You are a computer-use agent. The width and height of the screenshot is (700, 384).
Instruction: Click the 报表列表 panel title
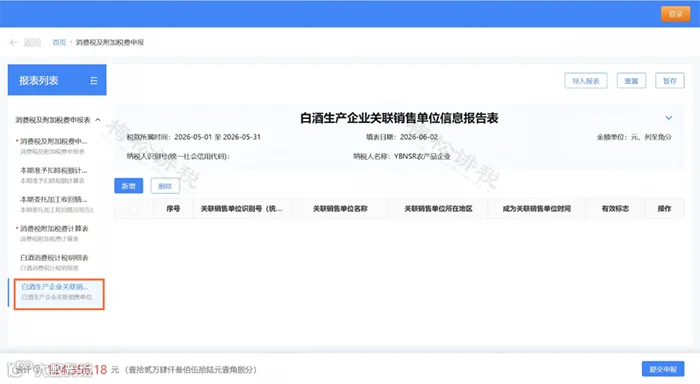pos(39,80)
